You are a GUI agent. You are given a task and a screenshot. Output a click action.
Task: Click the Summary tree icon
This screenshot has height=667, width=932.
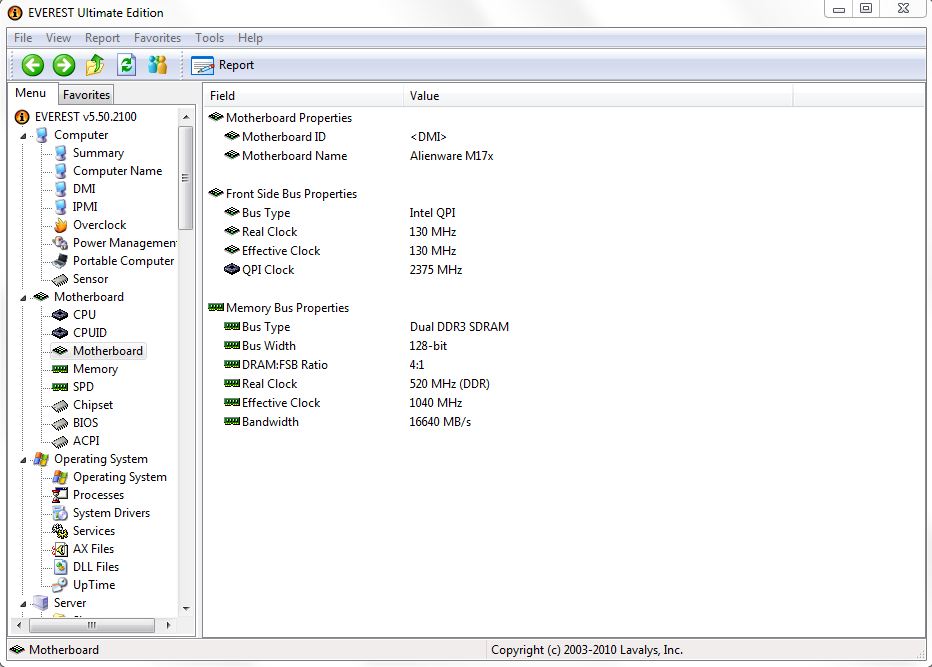click(61, 153)
